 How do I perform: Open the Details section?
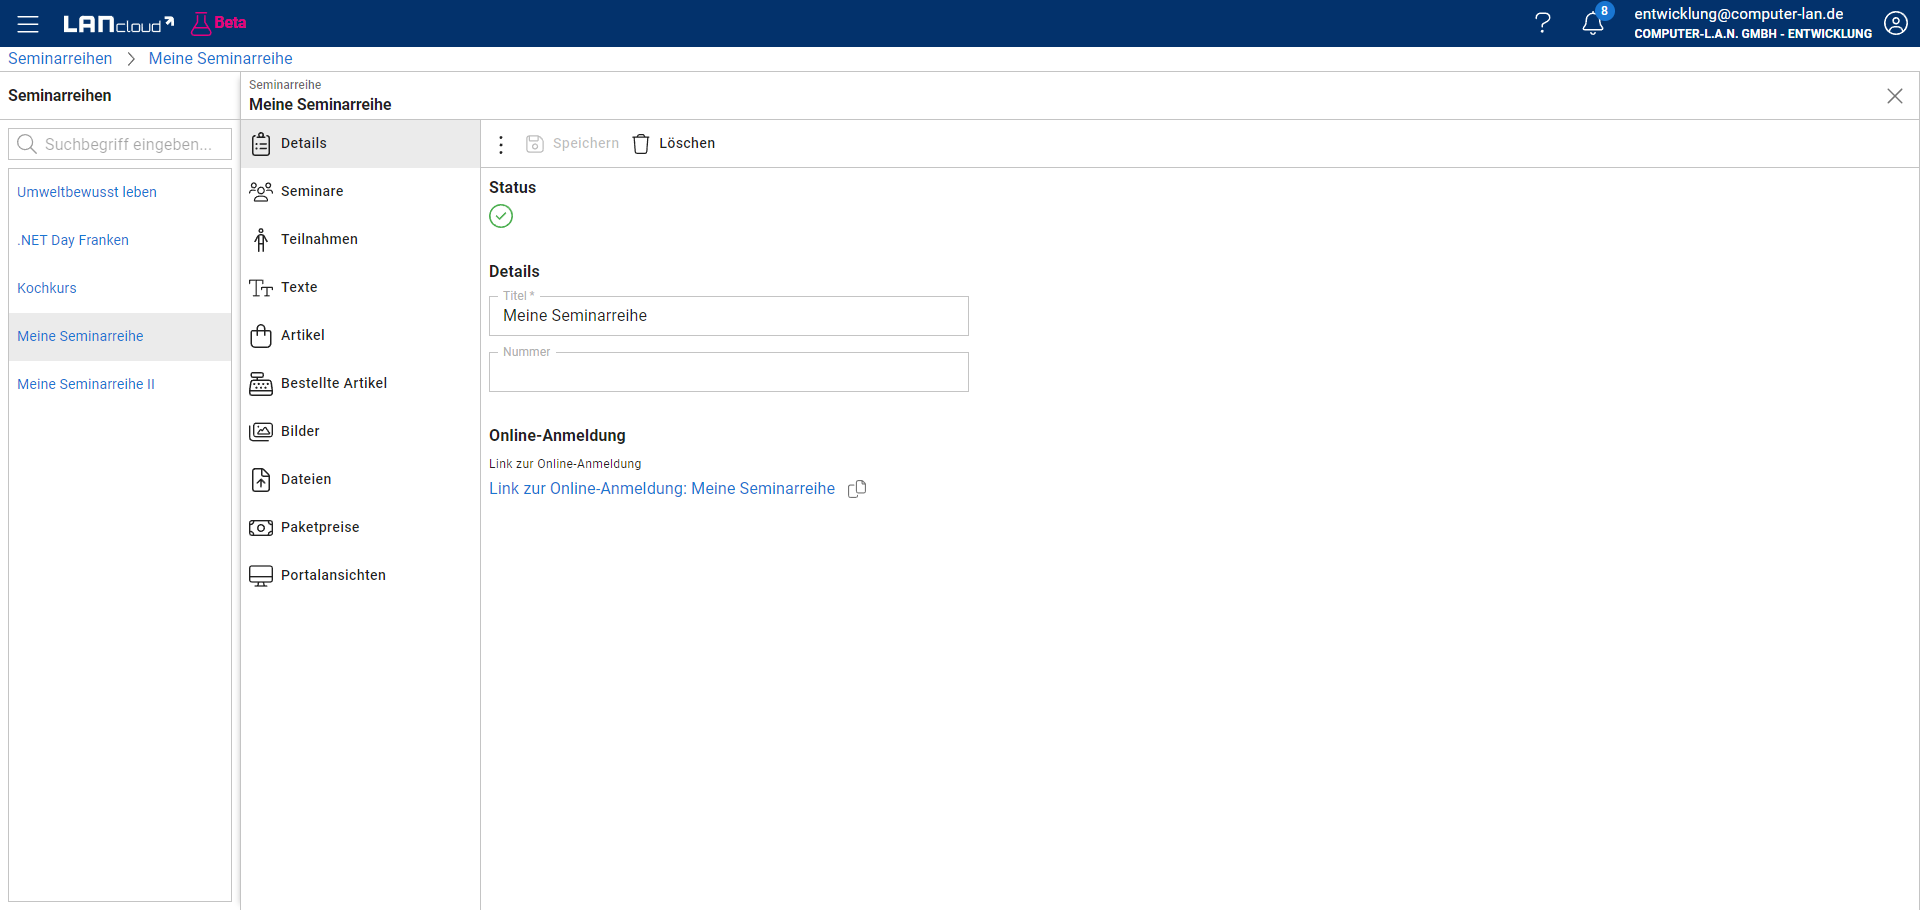(x=360, y=144)
